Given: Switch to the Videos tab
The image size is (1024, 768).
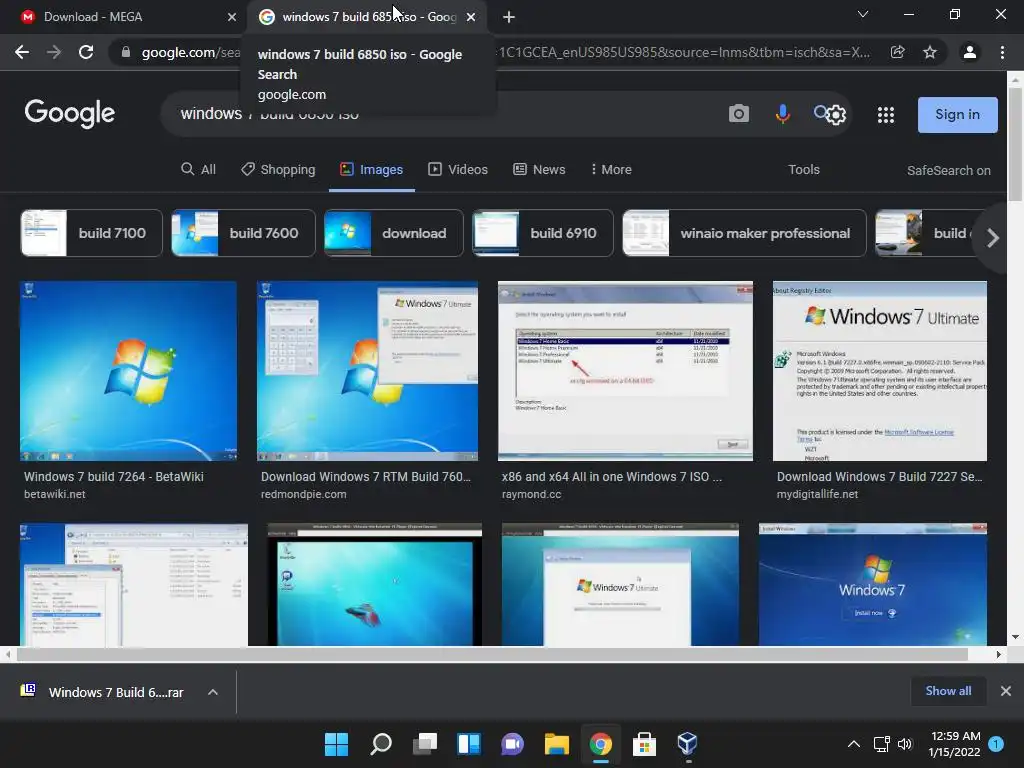Looking at the screenshot, I should (458, 169).
